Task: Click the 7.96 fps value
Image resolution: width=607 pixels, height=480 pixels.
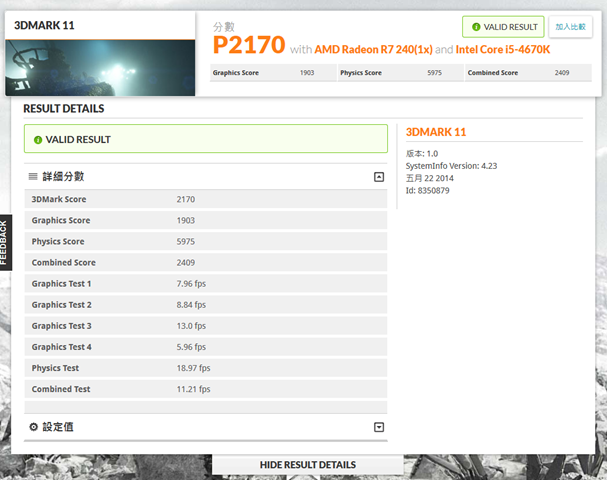Action: [x=191, y=284]
